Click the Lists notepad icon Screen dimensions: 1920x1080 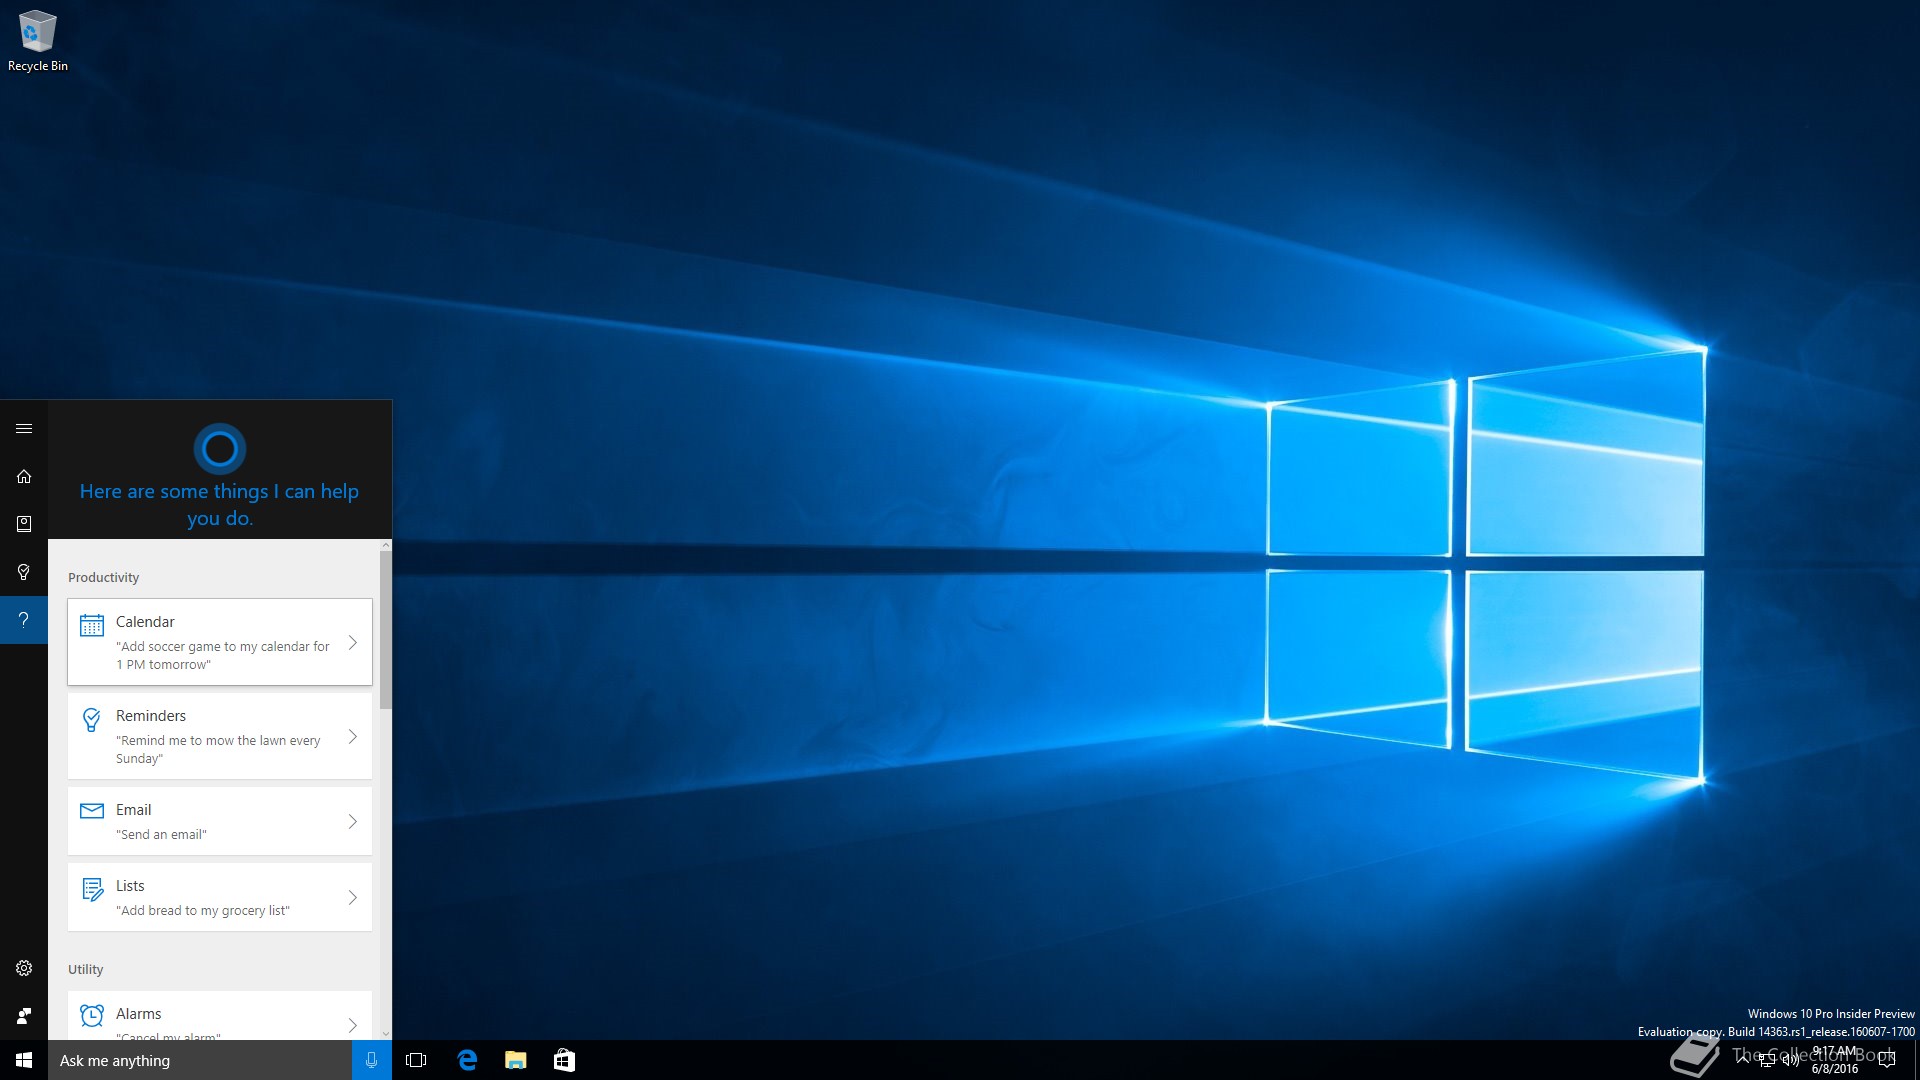[92, 889]
